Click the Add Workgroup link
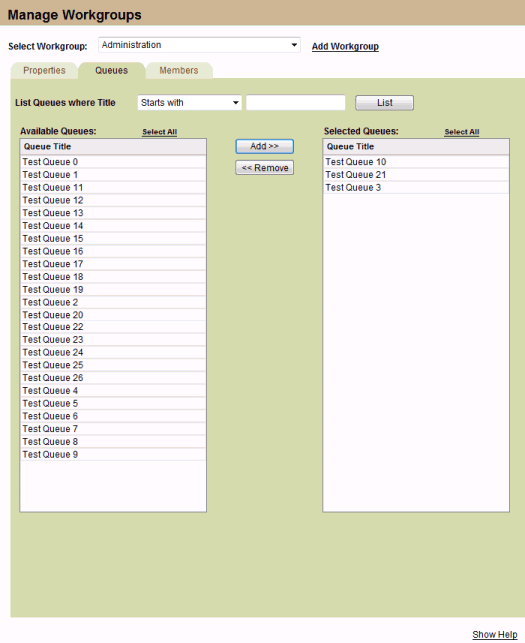This screenshot has width=525, height=643. point(345,46)
